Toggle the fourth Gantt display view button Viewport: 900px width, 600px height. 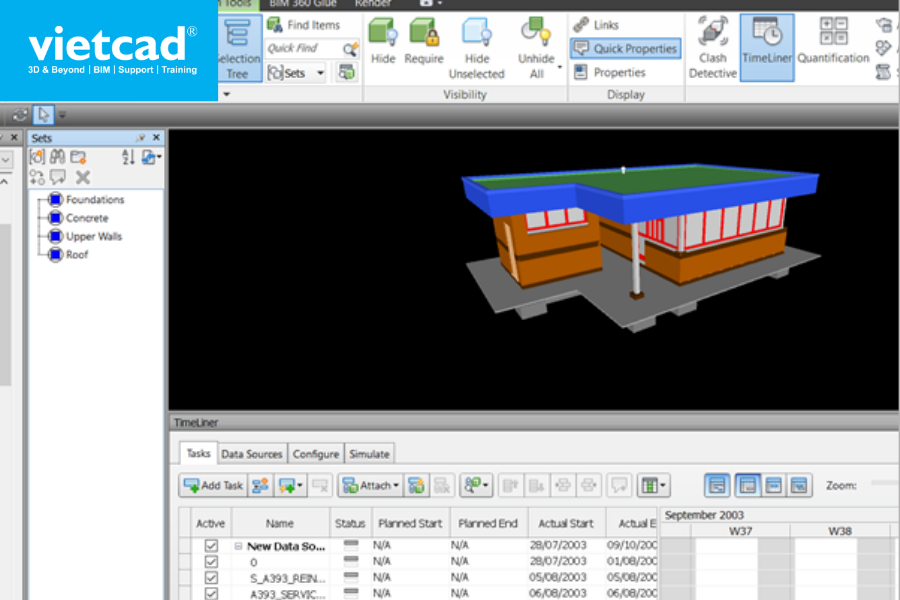tap(799, 486)
